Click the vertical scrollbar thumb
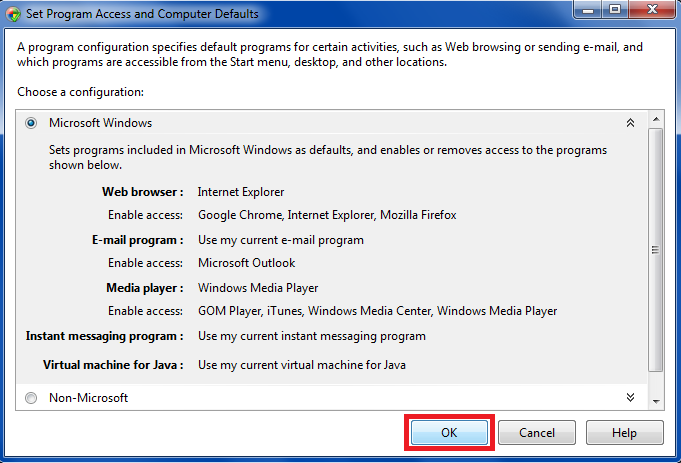The width and height of the screenshot is (681, 463). (656, 250)
